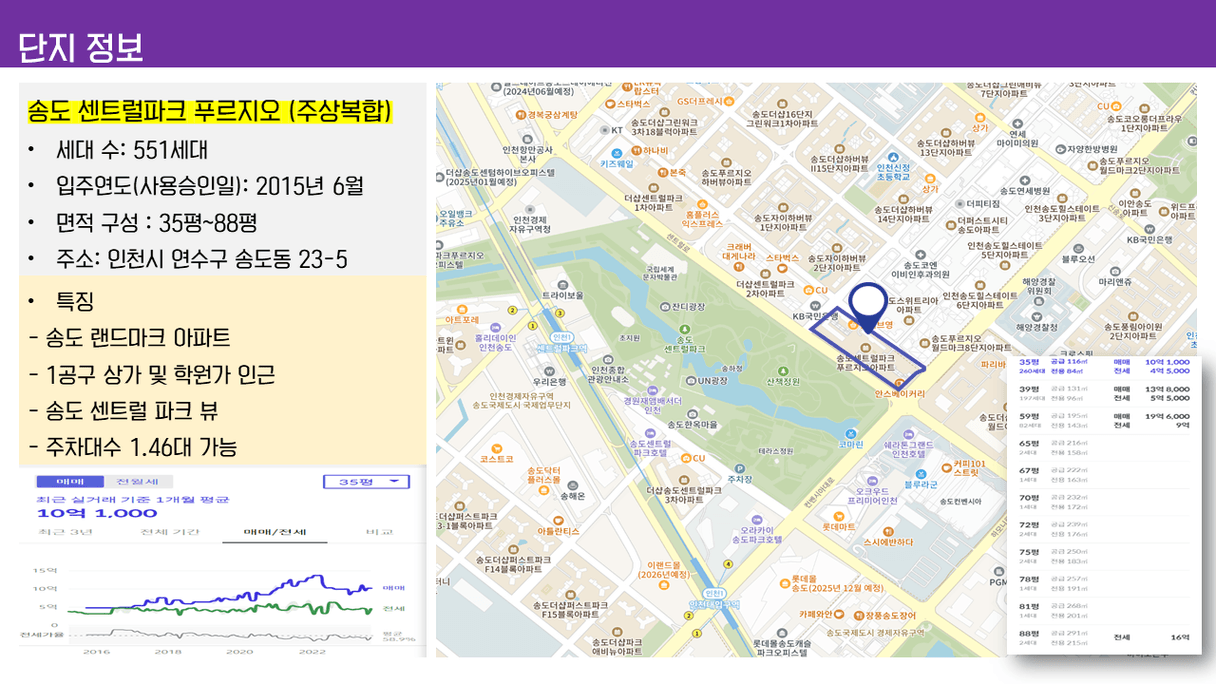Select the 최근 3년 chart tab
The width and height of the screenshot is (1216, 684).
pos(64,532)
